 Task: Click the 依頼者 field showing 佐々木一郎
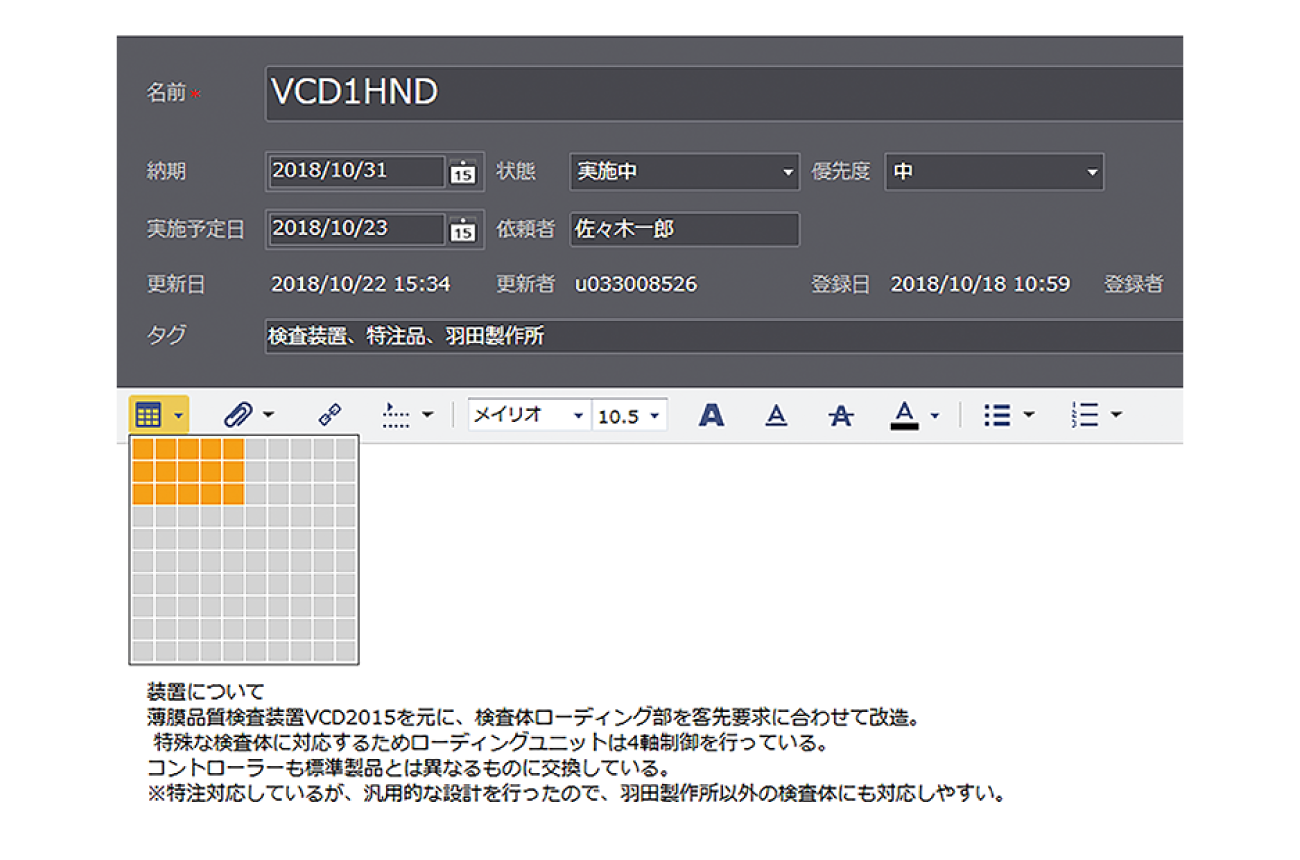coord(683,229)
